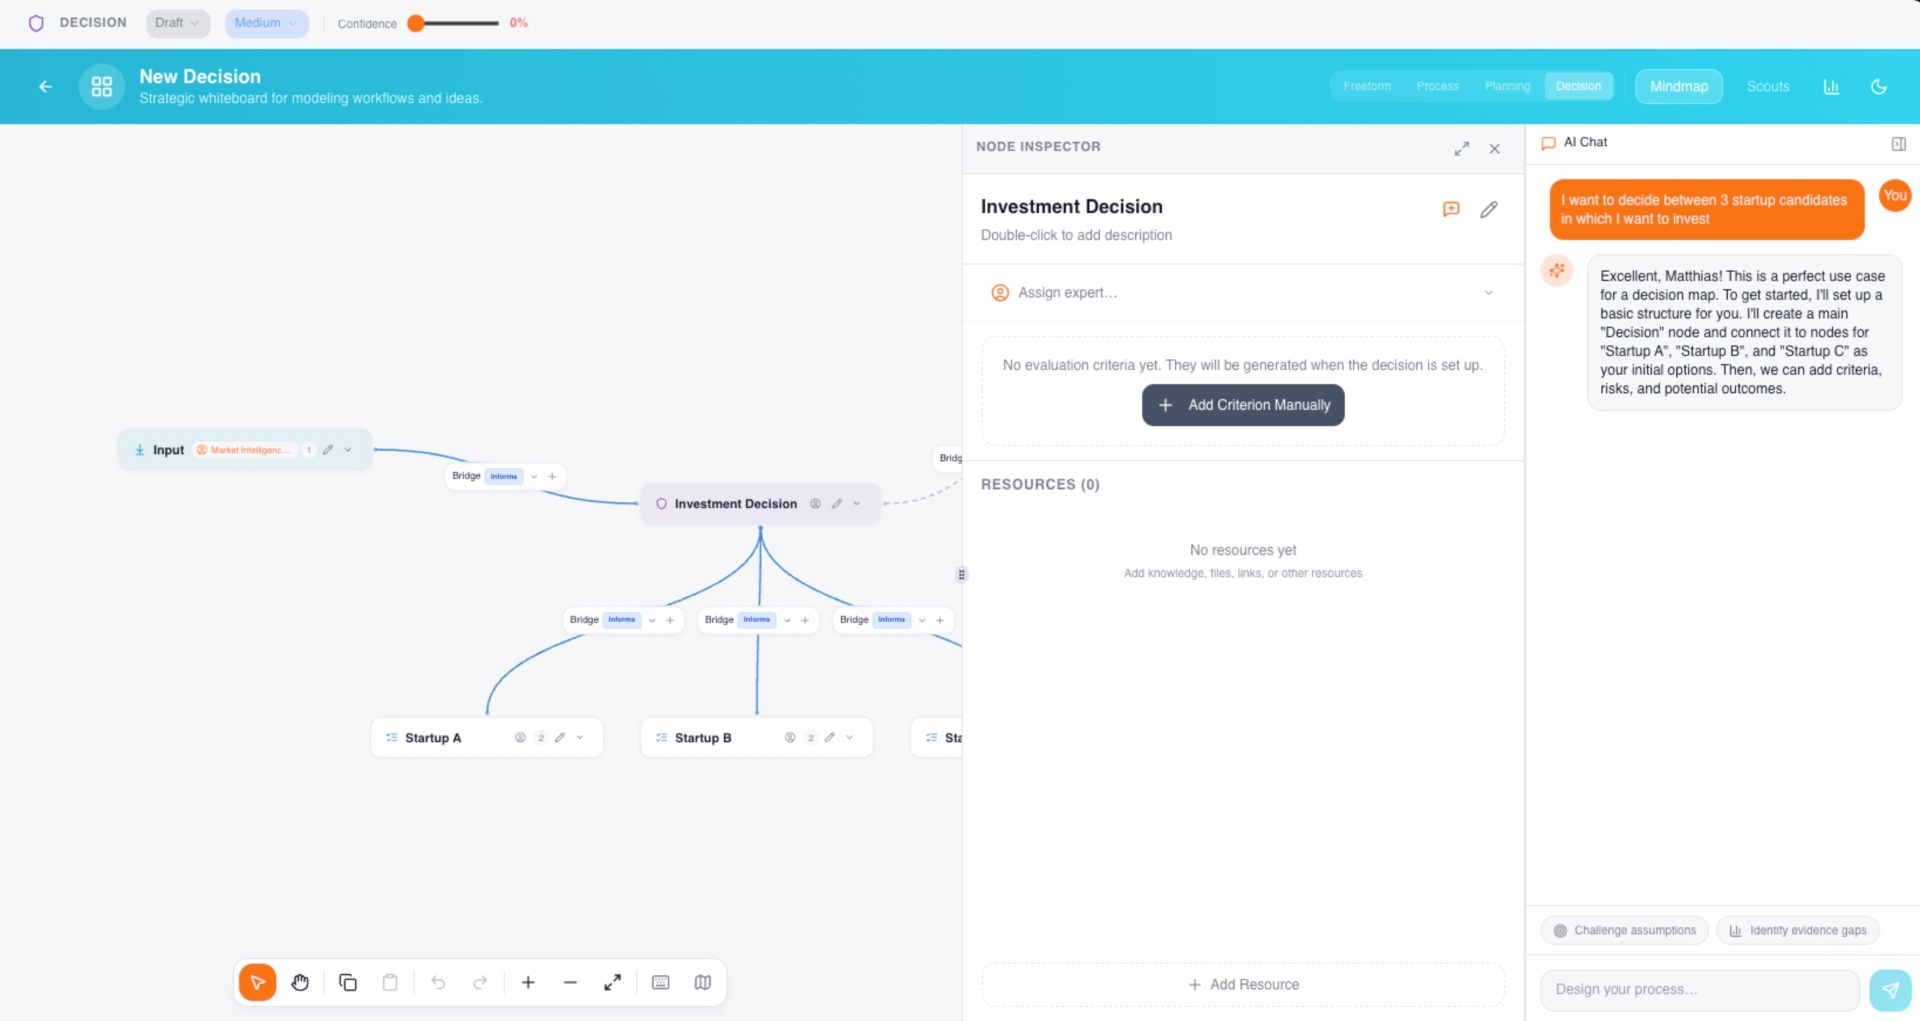Image resolution: width=1920 pixels, height=1021 pixels.
Task: Edit Investment Decision title in inspector
Action: pyautogui.click(x=1489, y=209)
